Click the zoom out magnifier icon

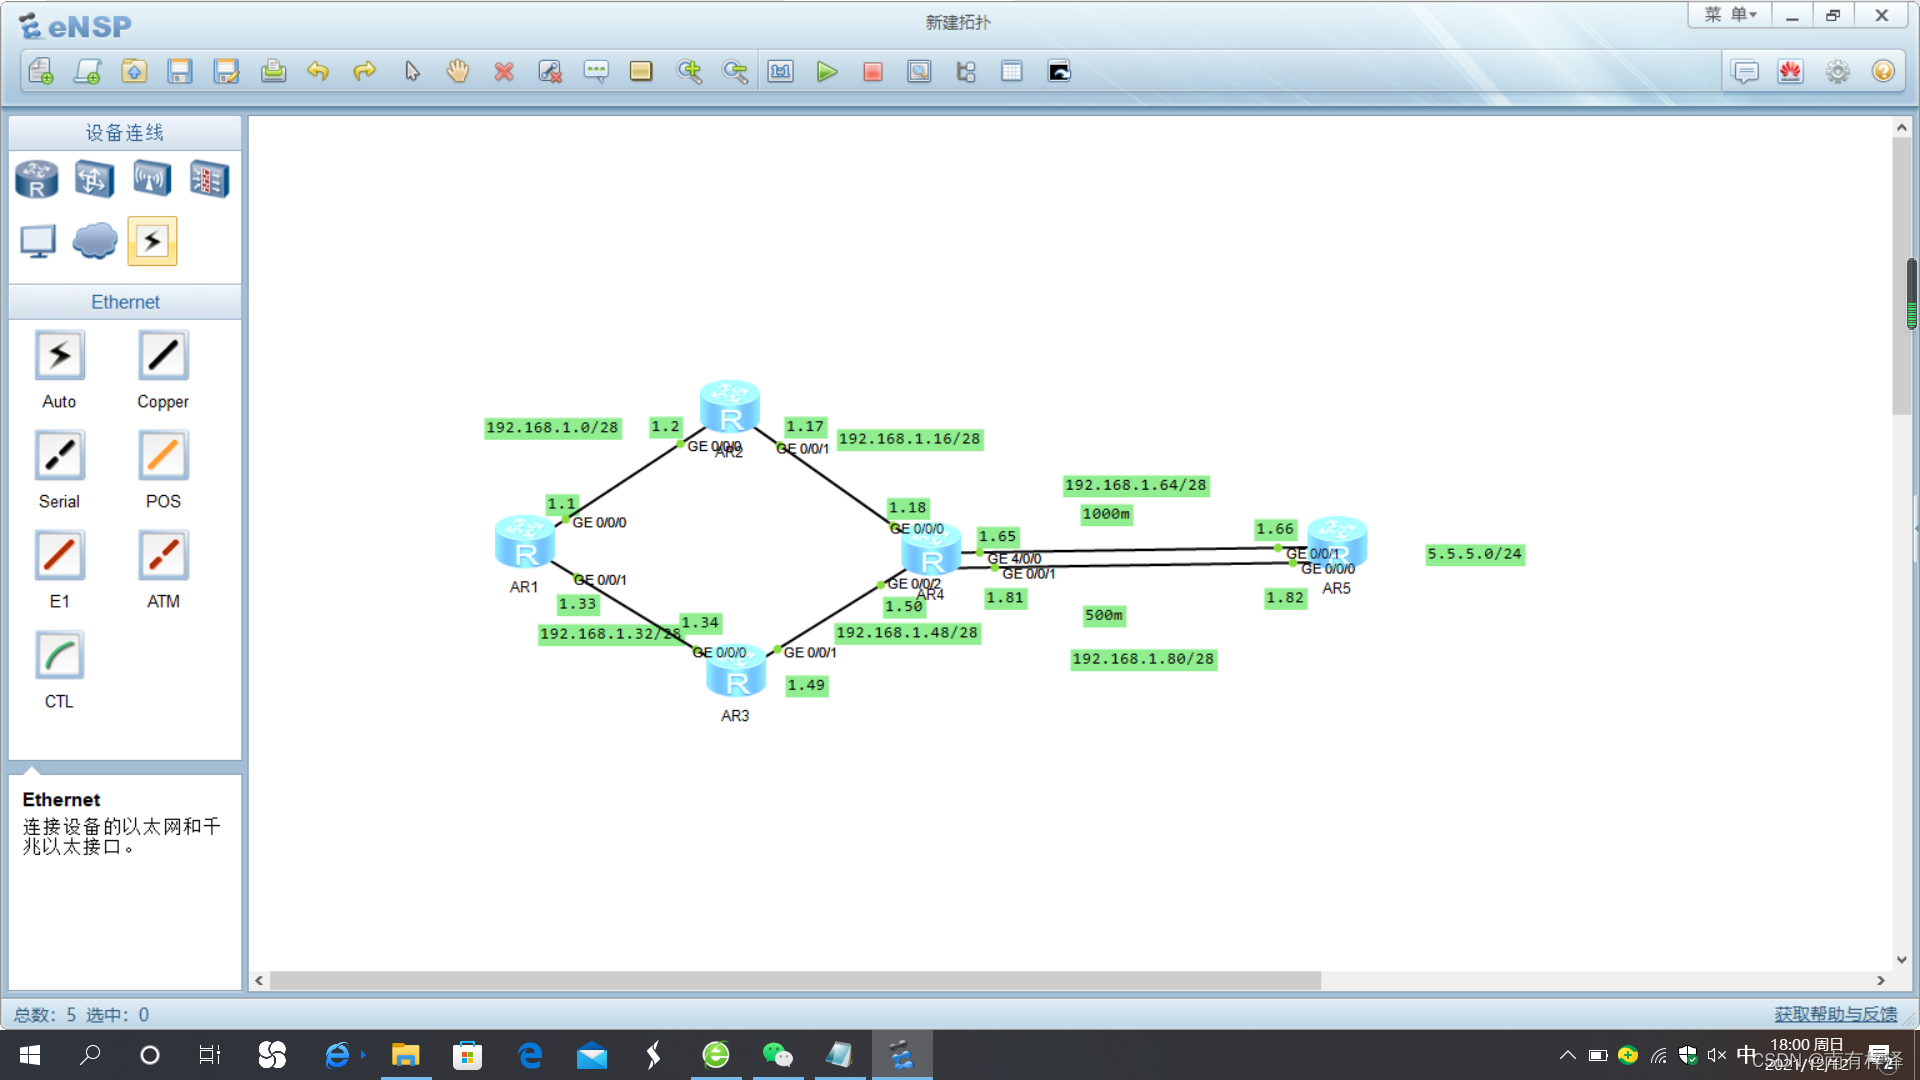coord(735,71)
